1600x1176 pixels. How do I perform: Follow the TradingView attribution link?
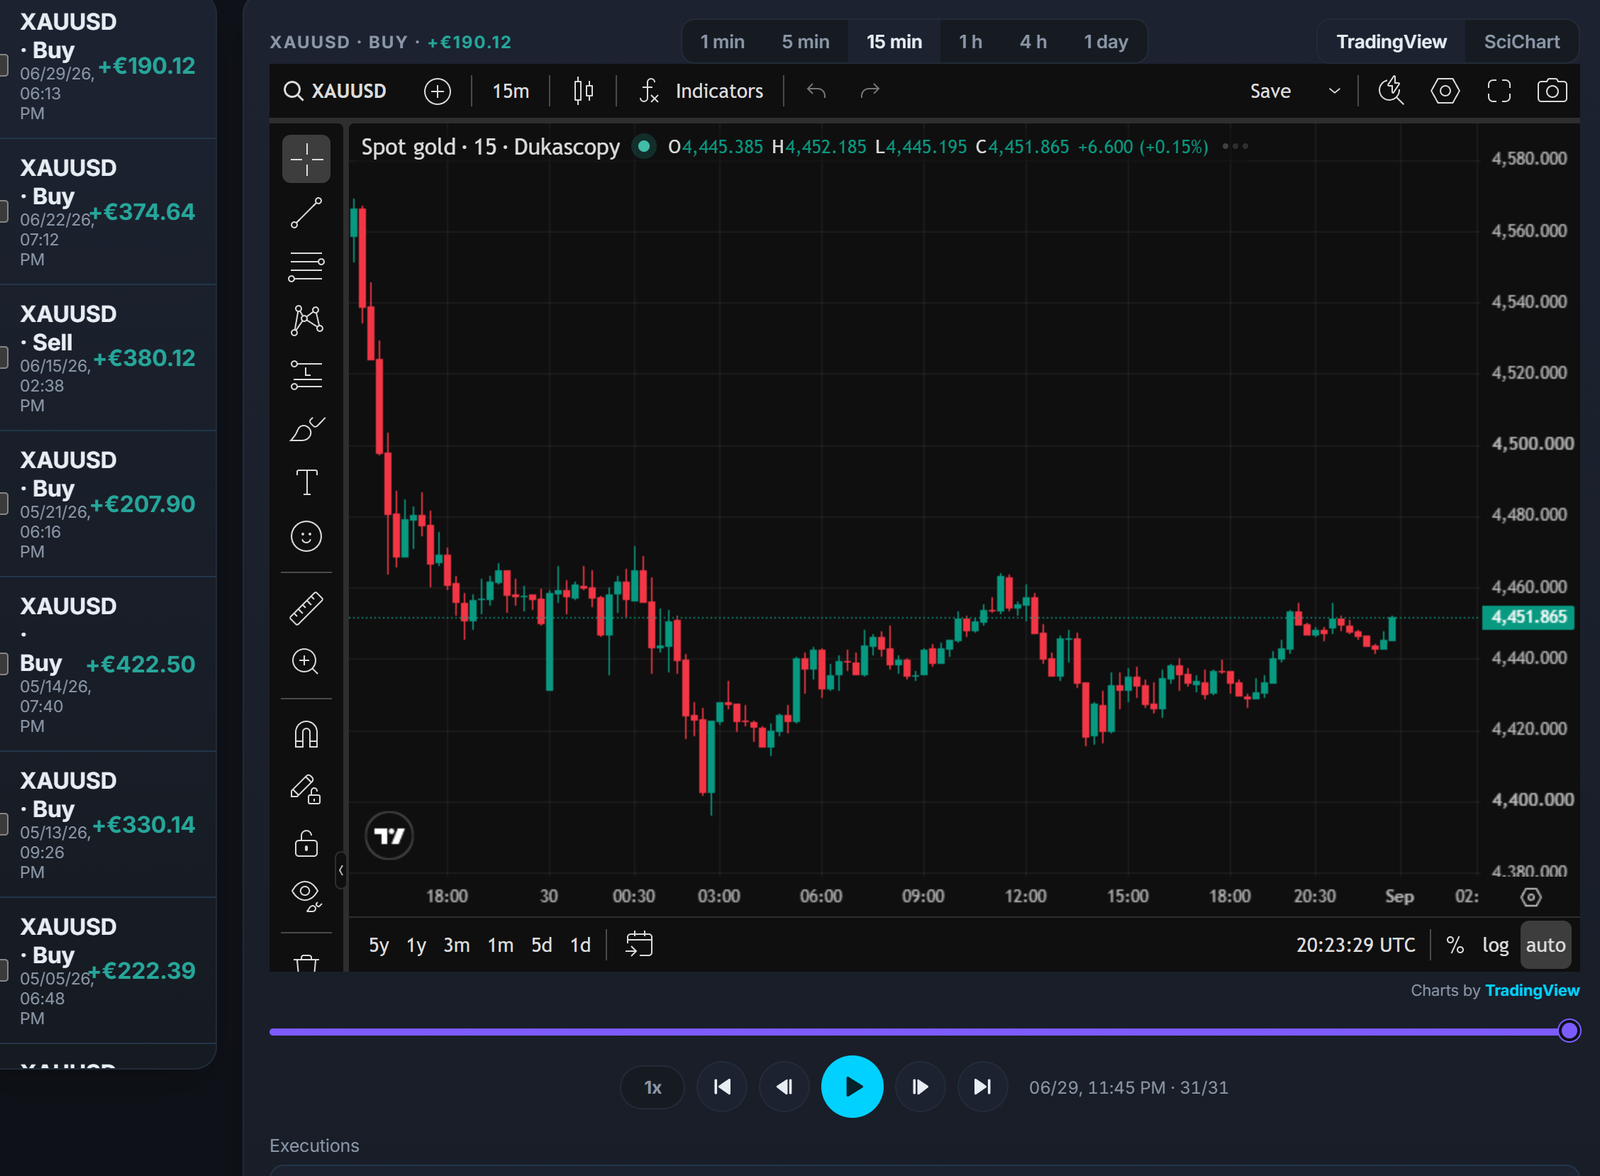tap(1532, 991)
